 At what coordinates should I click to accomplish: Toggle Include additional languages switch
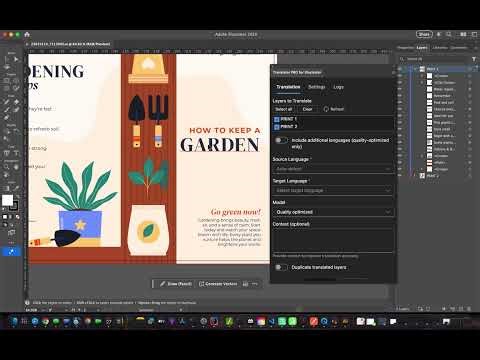[x=281, y=140]
